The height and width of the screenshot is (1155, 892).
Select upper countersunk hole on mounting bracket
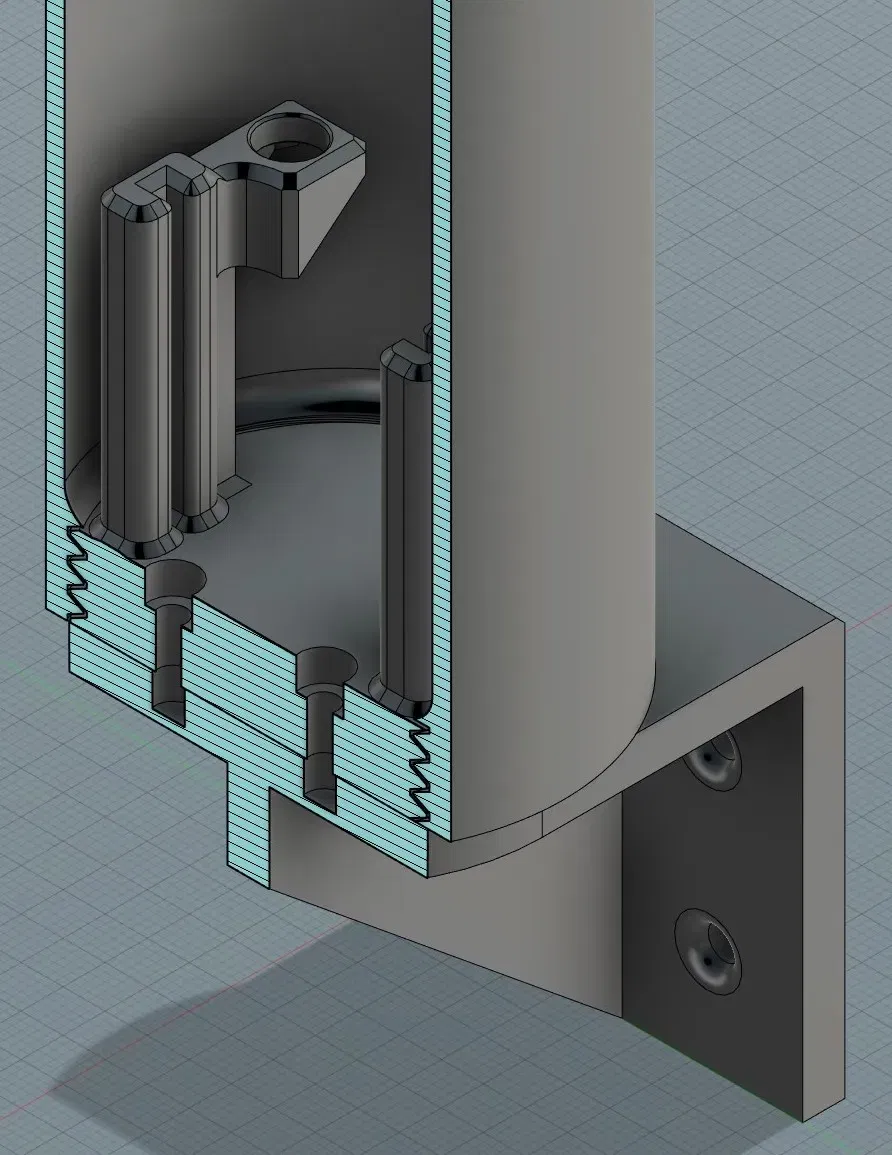712,761
